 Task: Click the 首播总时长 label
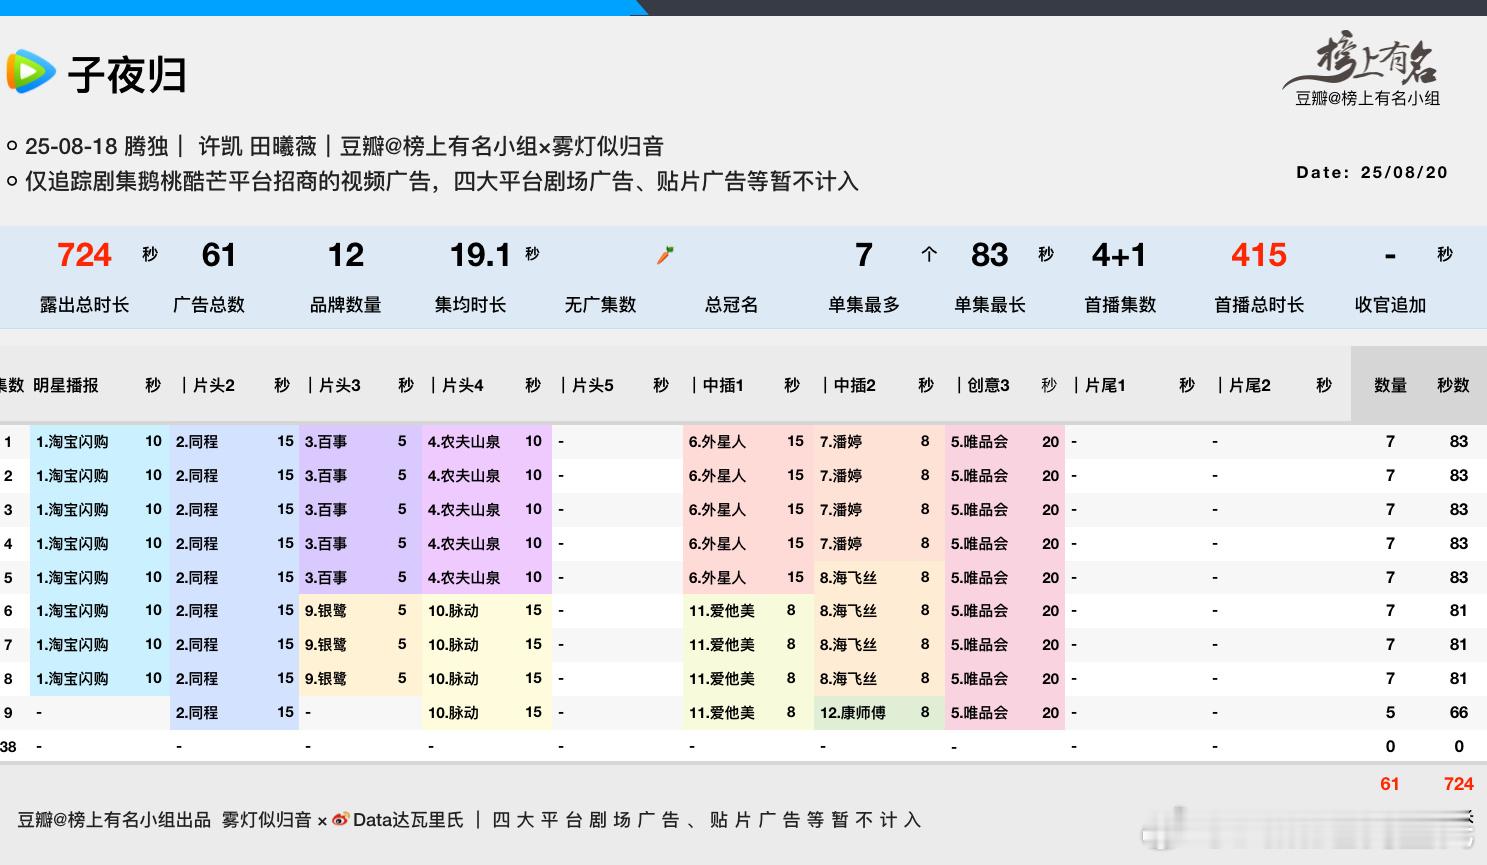pyautogui.click(x=1259, y=304)
